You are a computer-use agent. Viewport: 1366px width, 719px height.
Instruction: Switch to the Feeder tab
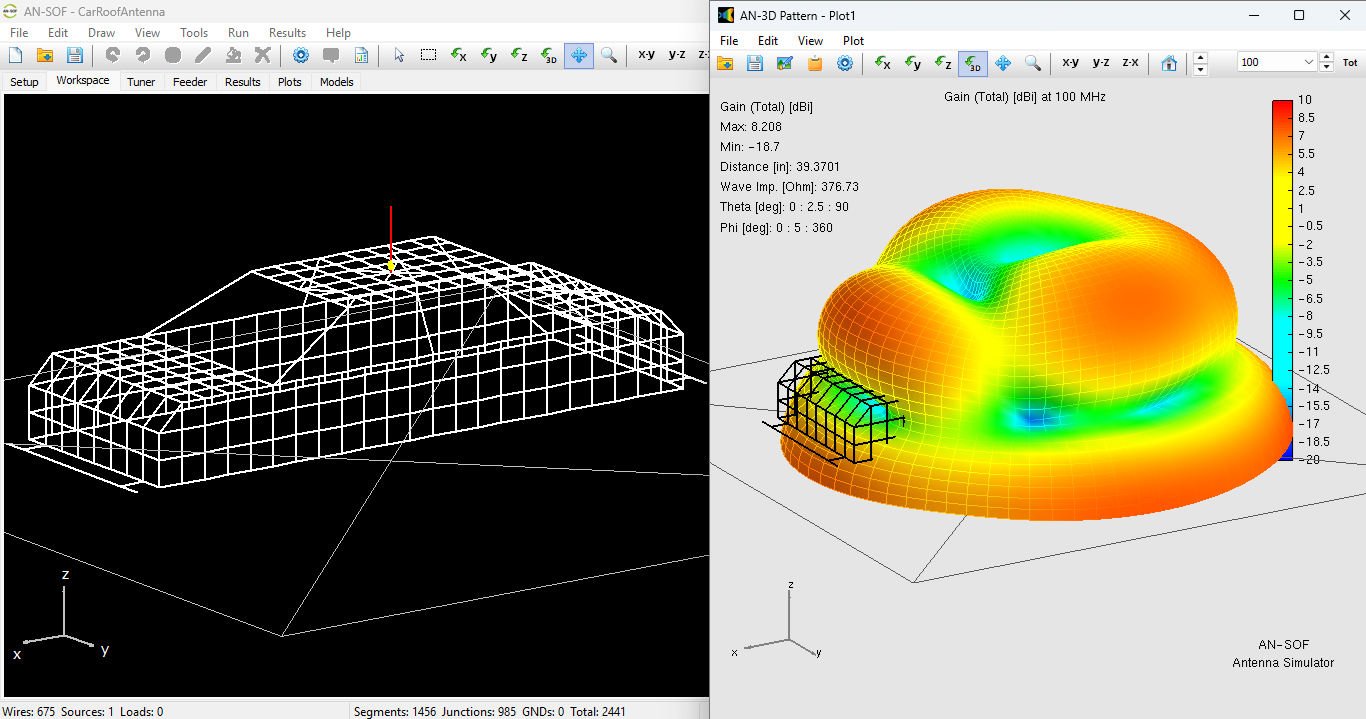coord(190,82)
